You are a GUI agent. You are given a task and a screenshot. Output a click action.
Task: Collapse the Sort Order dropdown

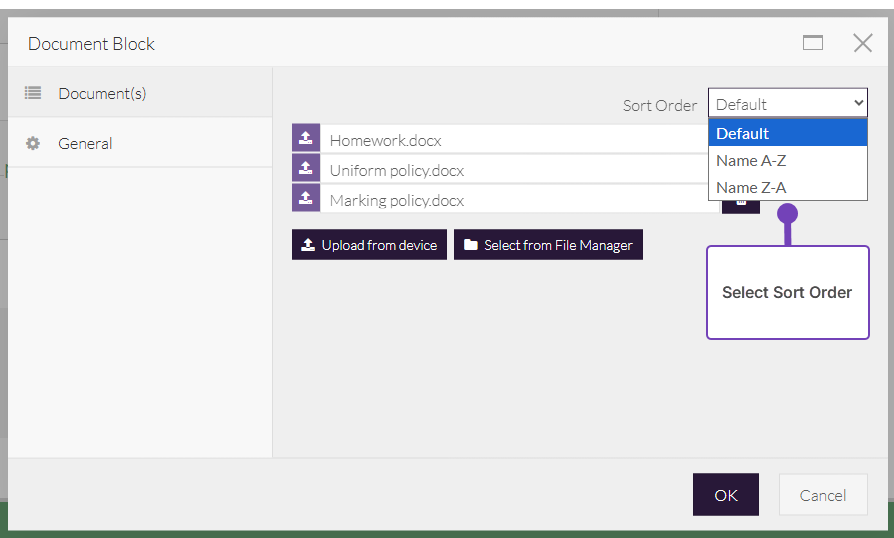(x=788, y=104)
